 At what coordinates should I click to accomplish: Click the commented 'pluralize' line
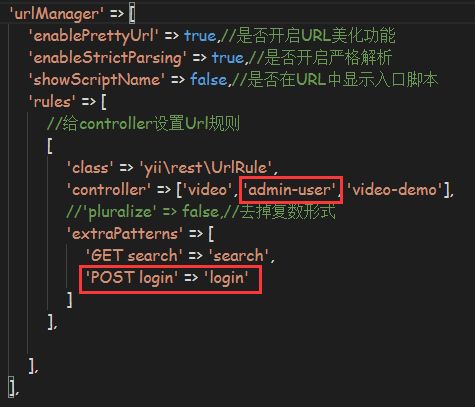click(x=201, y=212)
